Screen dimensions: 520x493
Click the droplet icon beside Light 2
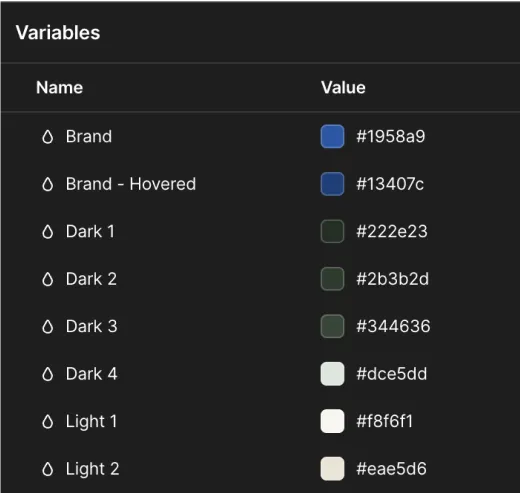click(x=48, y=469)
